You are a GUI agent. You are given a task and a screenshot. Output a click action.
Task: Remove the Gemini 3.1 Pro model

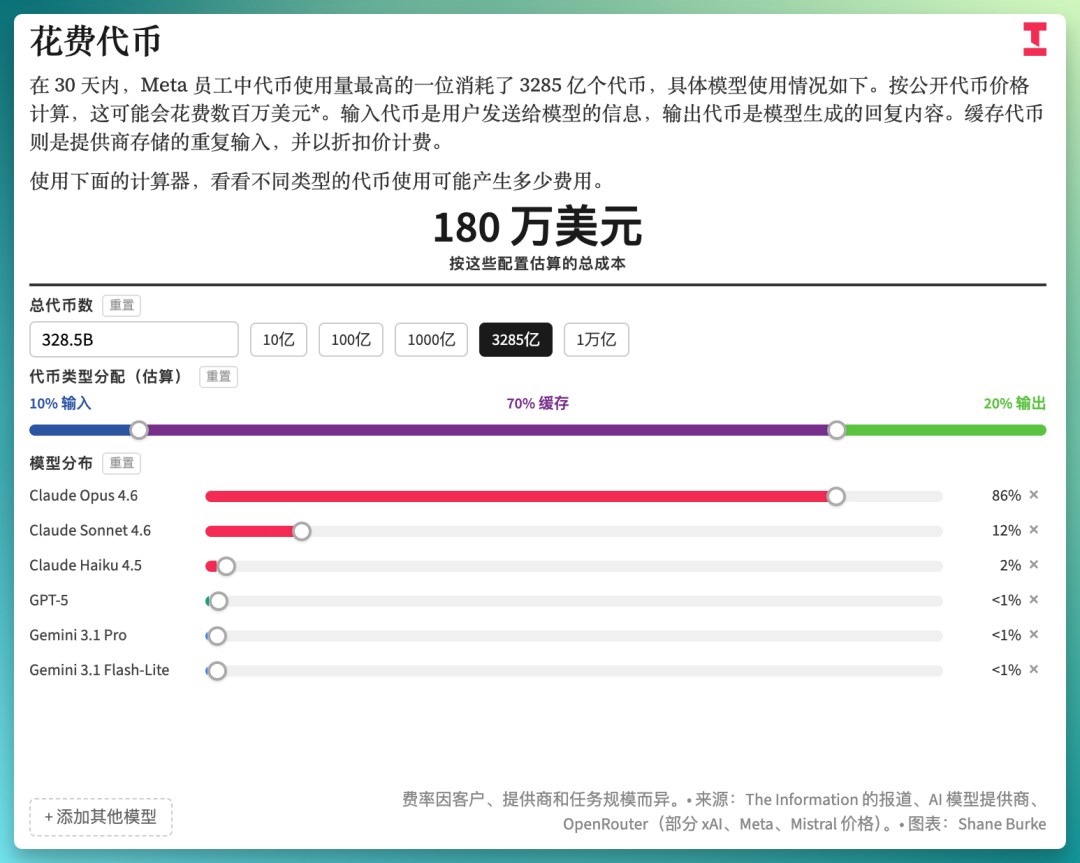tap(1034, 634)
